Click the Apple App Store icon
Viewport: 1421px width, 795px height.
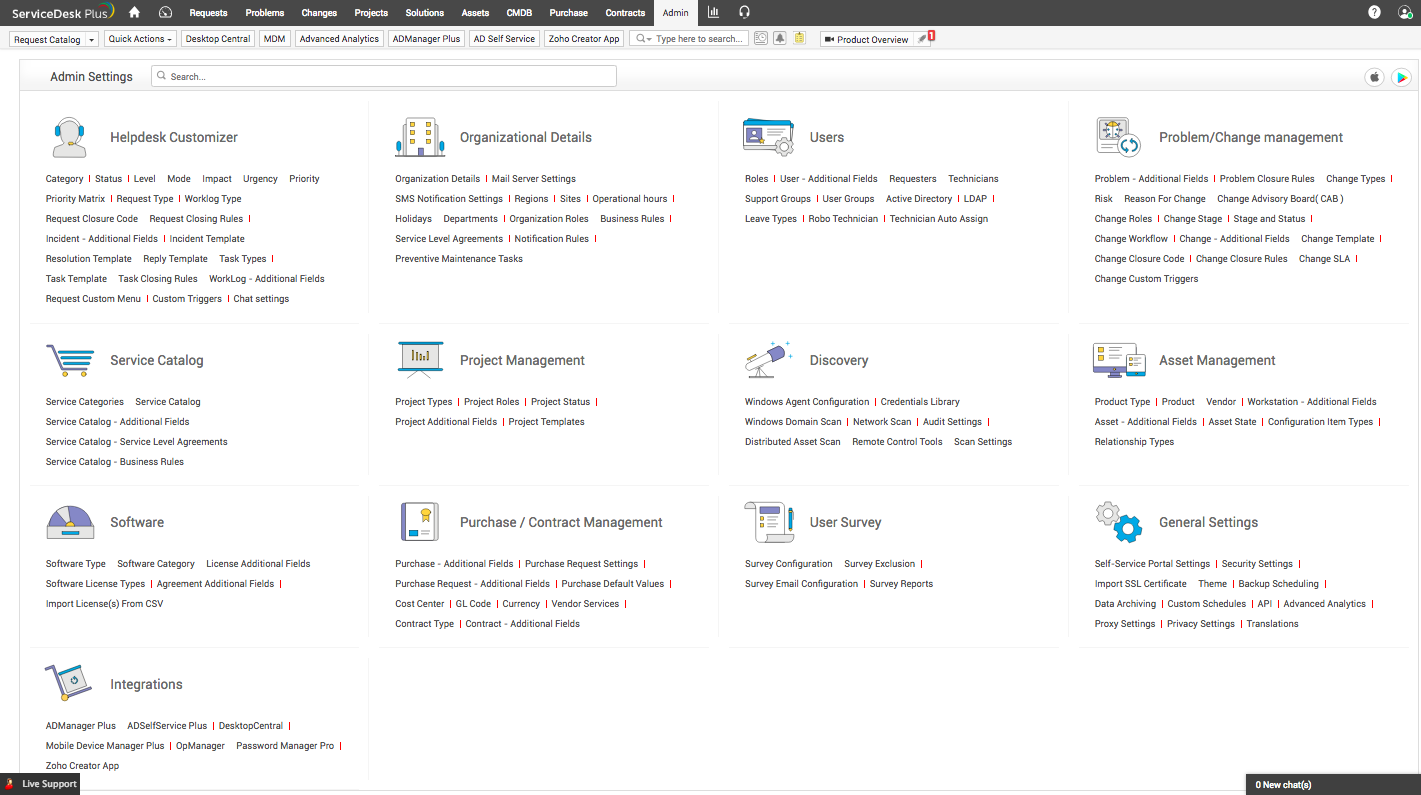point(1374,77)
